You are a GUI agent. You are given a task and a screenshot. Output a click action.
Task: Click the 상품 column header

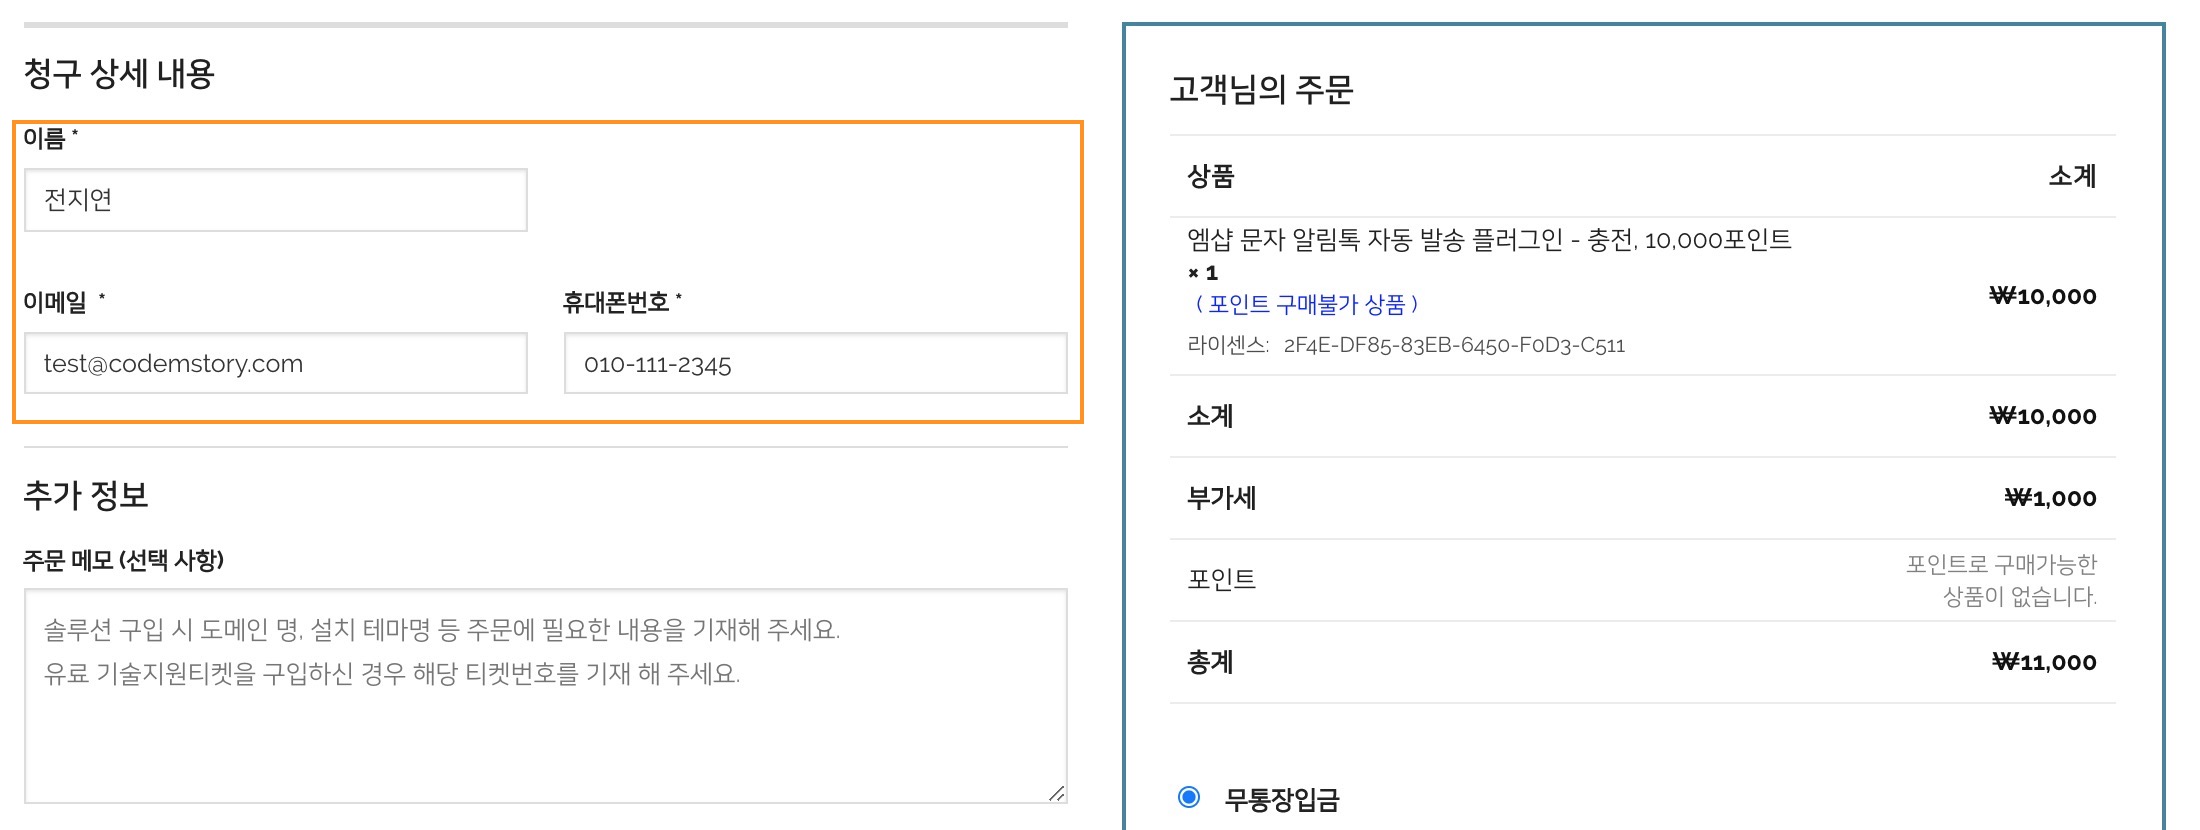click(x=1210, y=177)
